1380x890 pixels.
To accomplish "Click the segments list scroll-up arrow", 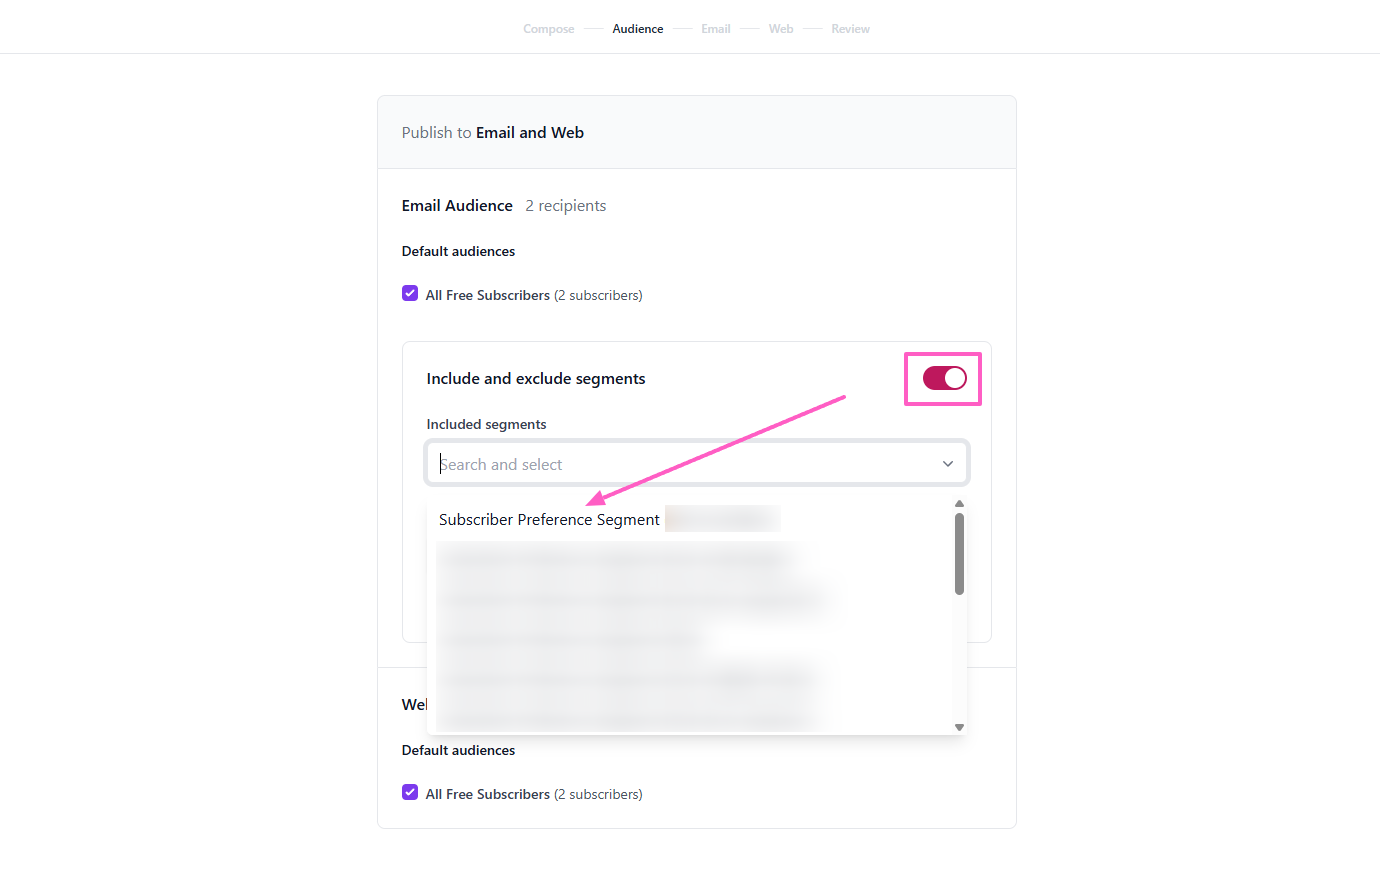I will pyautogui.click(x=959, y=504).
